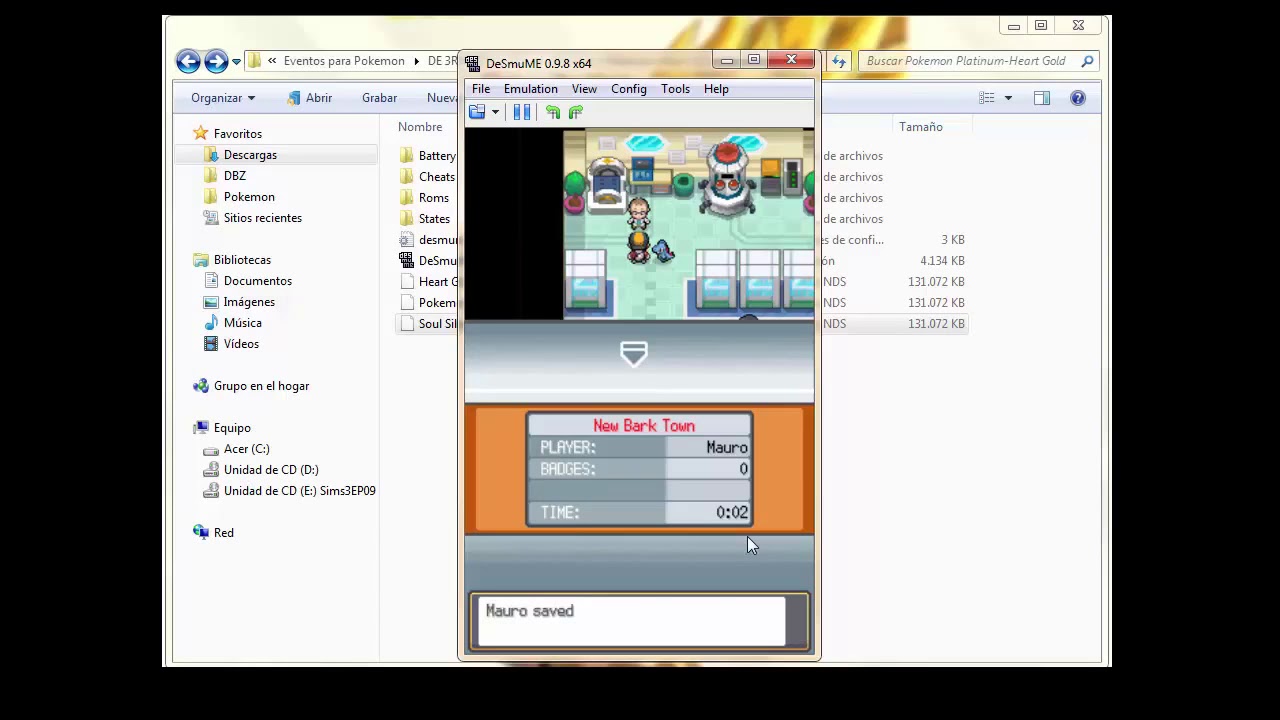
Task: Click the Favoritos star icon
Action: point(201,133)
